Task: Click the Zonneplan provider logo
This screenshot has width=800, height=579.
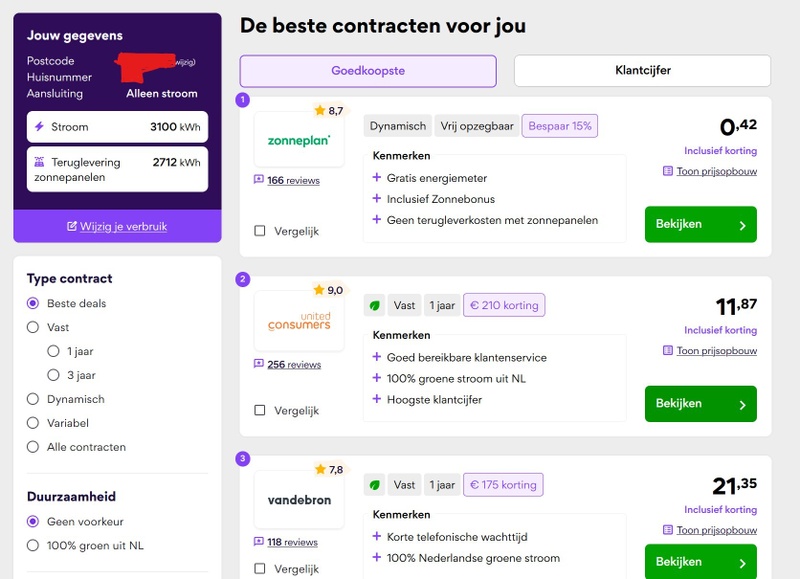Action: point(298,141)
